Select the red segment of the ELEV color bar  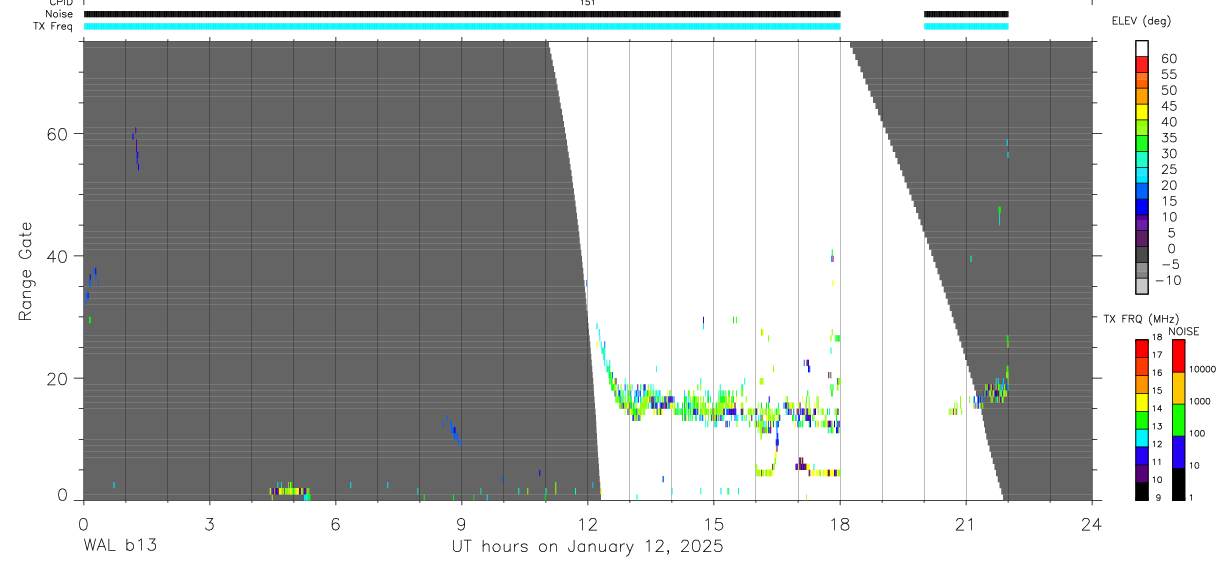pos(1142,63)
